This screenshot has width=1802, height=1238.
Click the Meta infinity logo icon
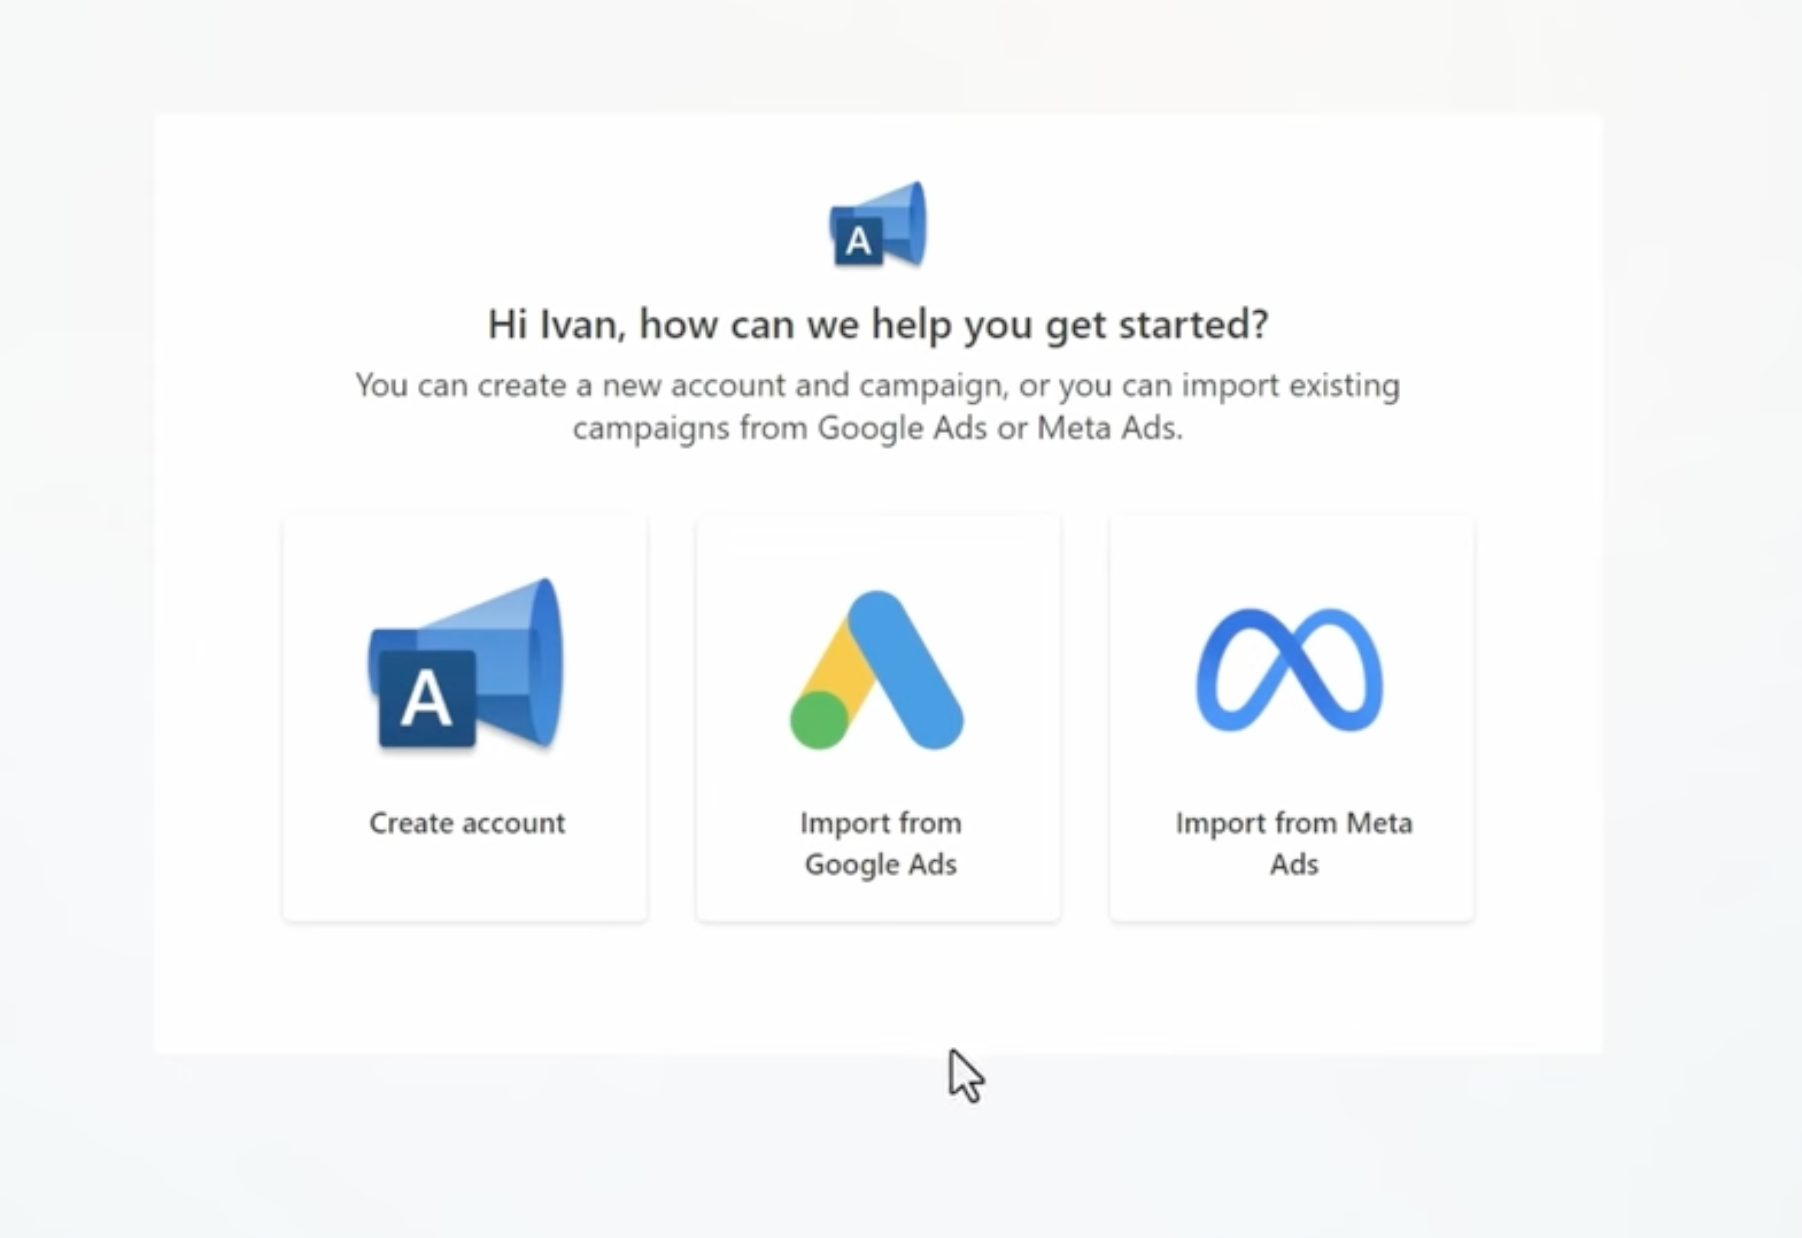1290,670
